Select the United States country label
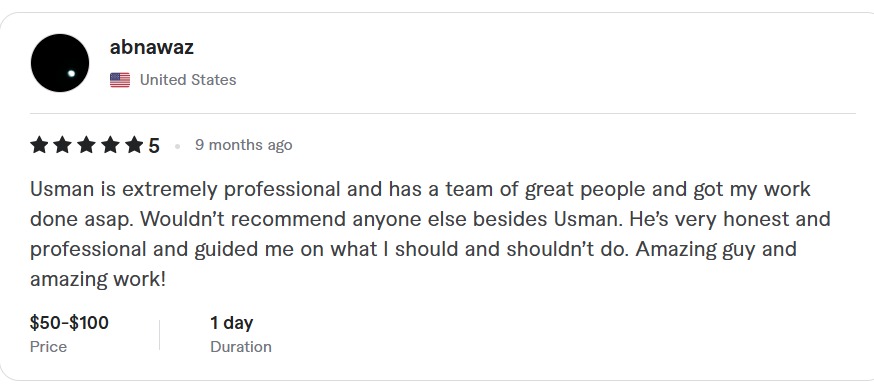The width and height of the screenshot is (874, 388). pyautogui.click(x=188, y=80)
